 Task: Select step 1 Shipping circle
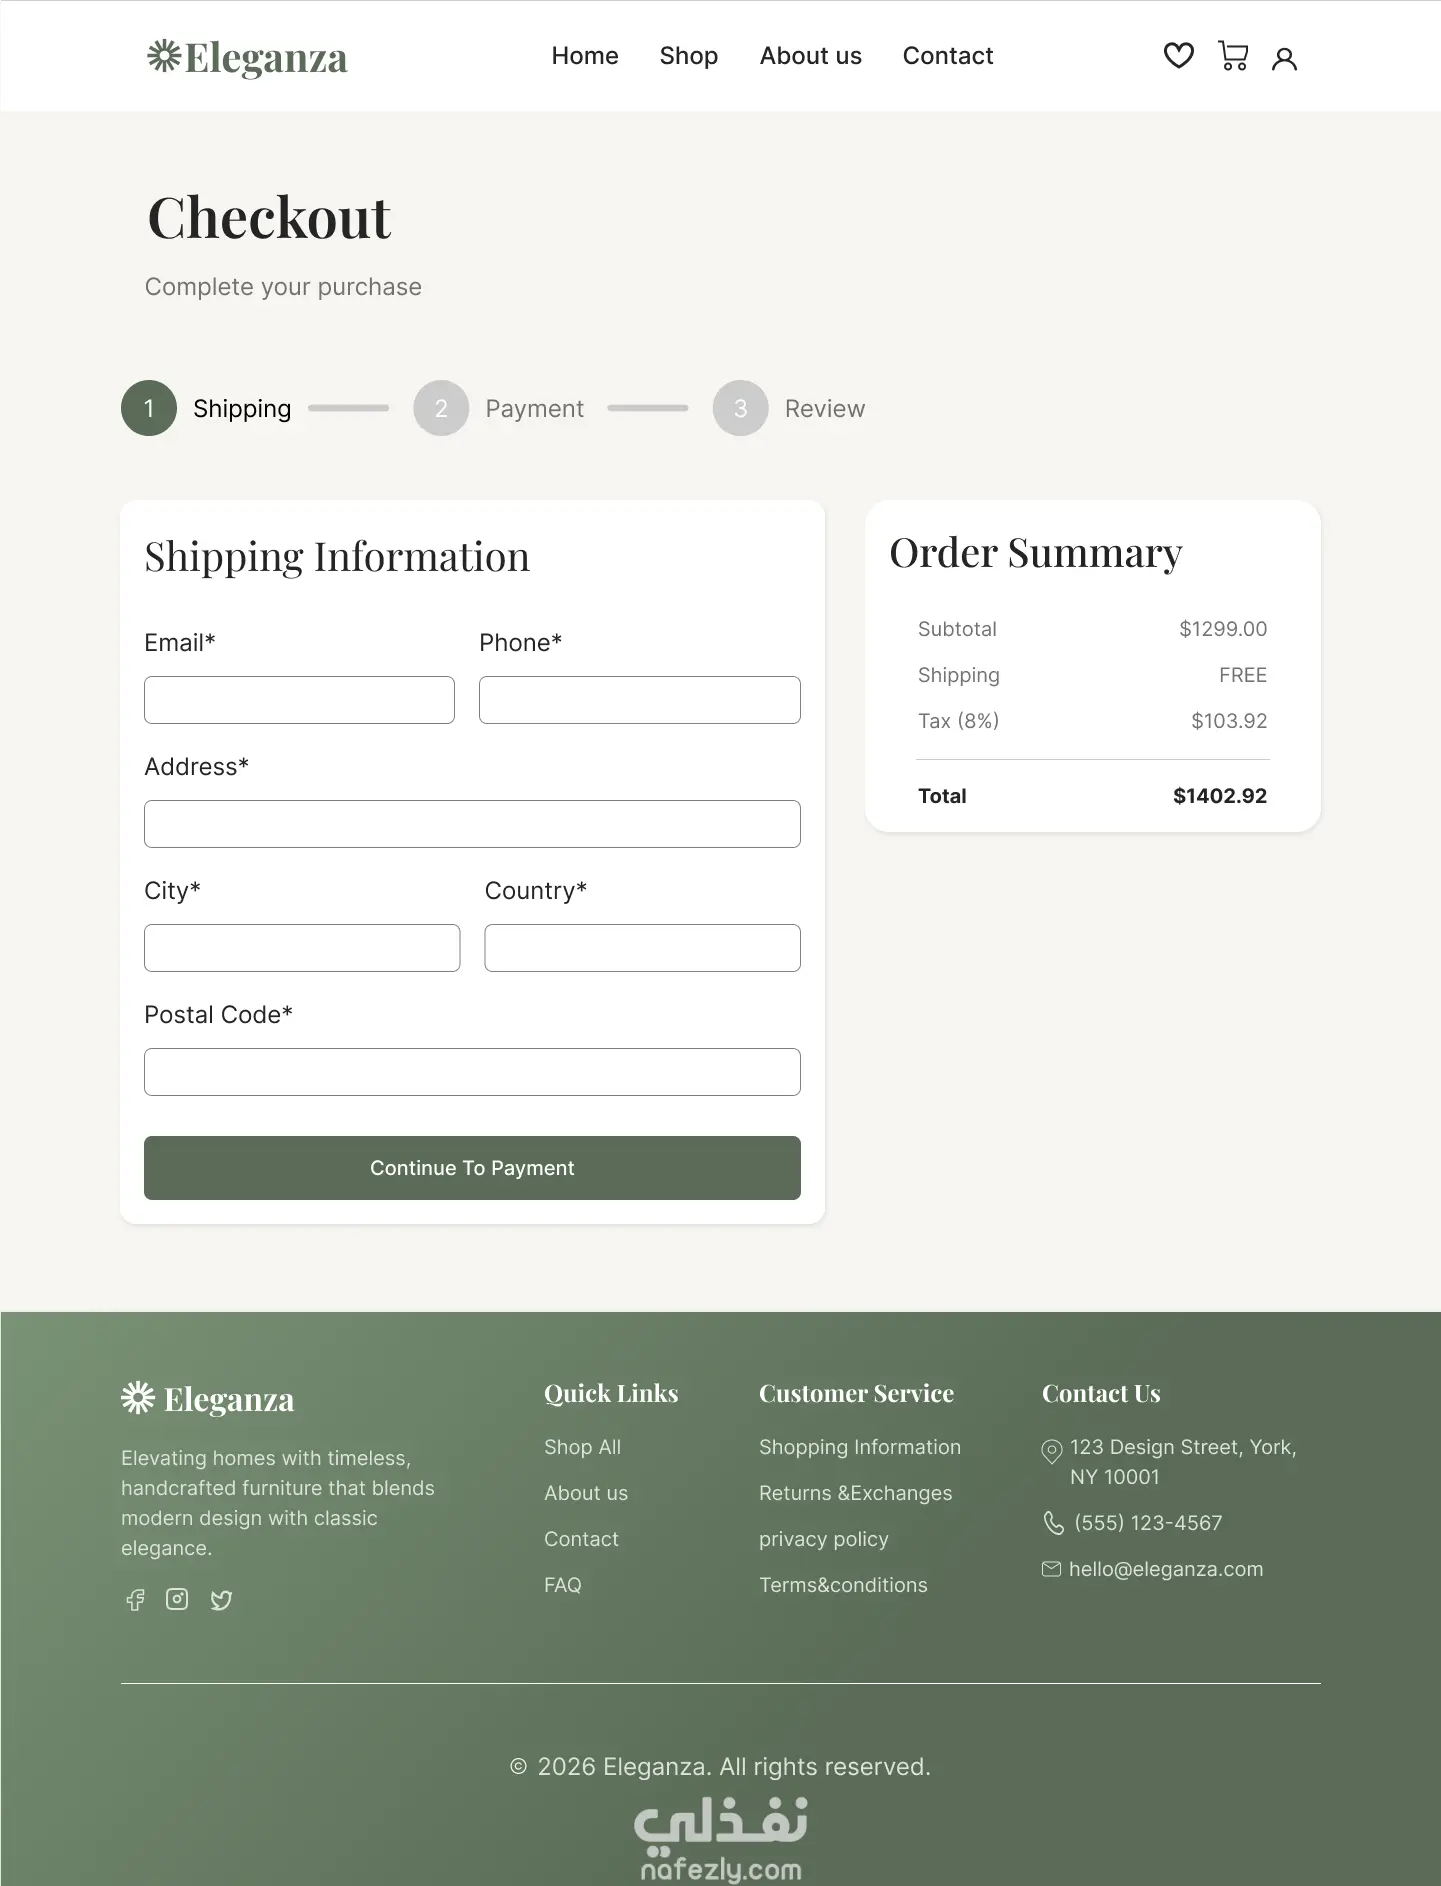click(x=149, y=408)
